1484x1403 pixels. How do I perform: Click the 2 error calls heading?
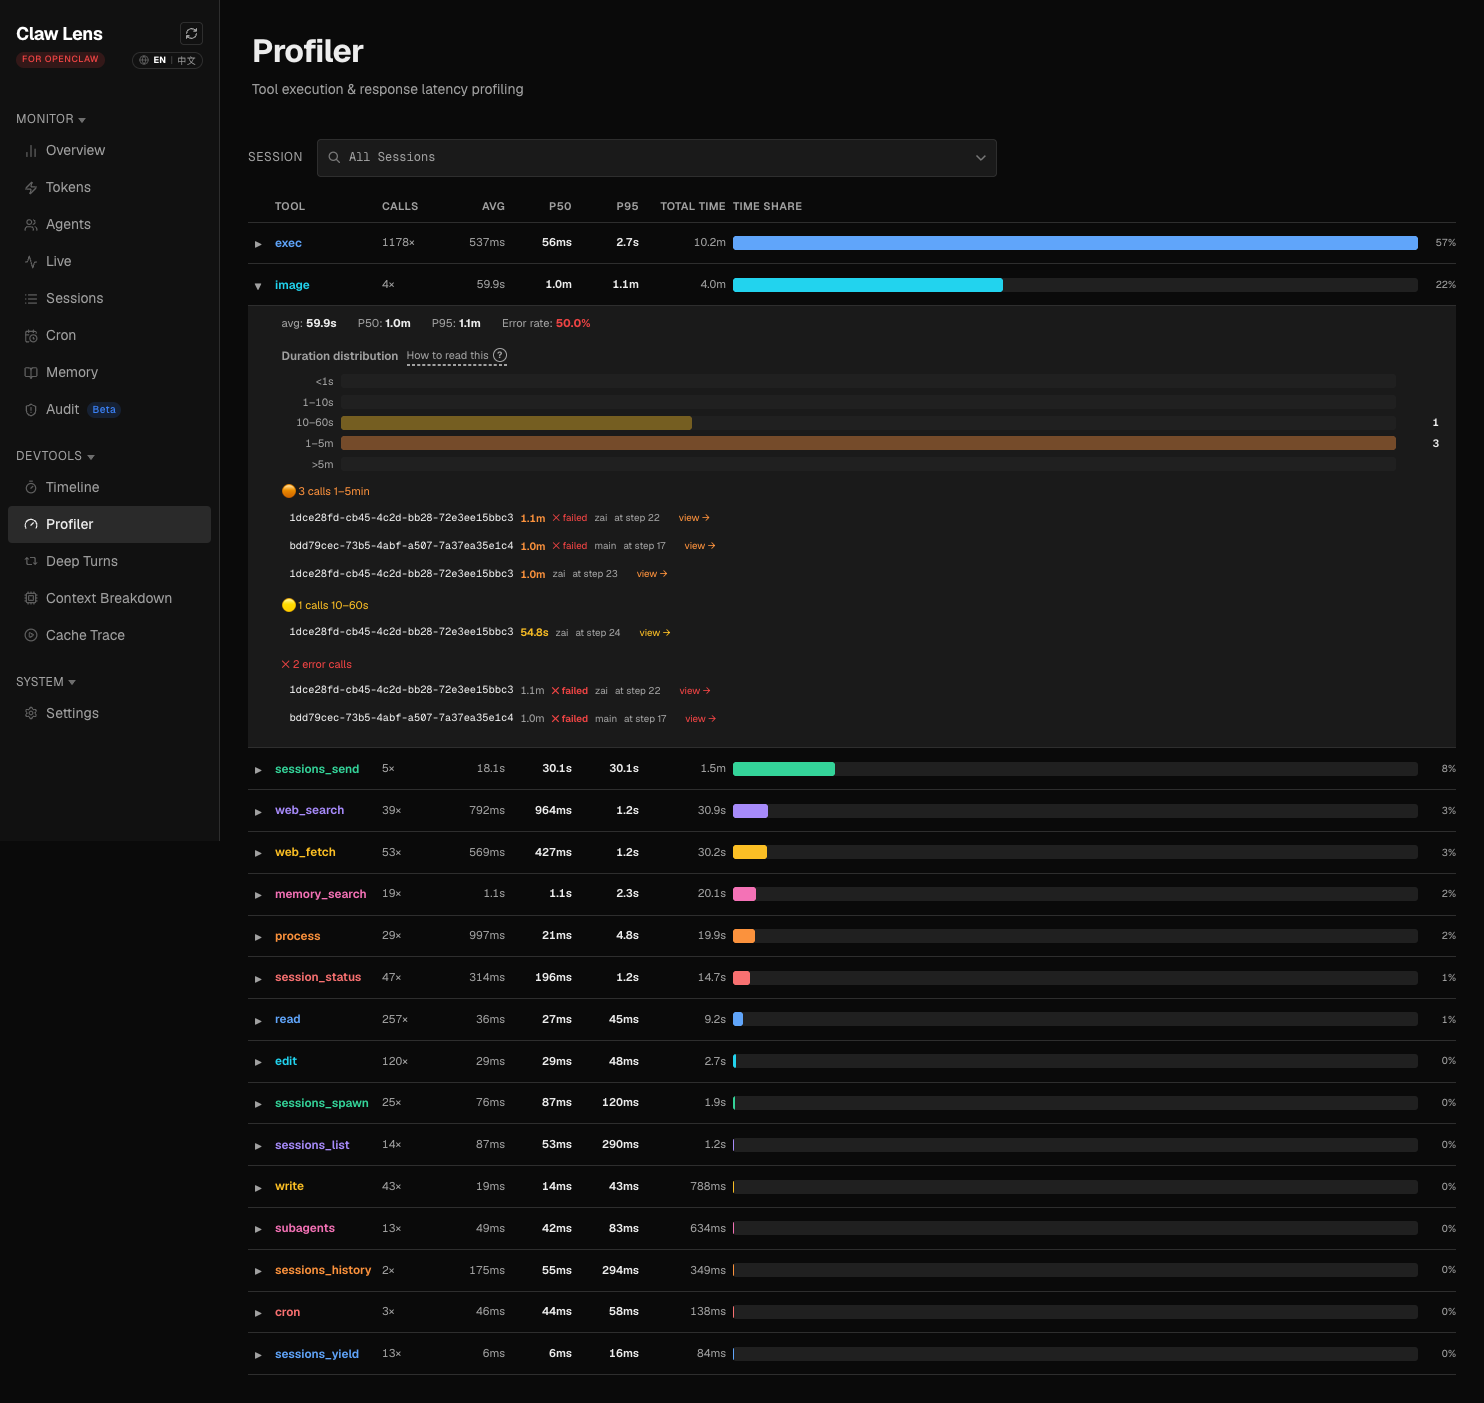(316, 664)
